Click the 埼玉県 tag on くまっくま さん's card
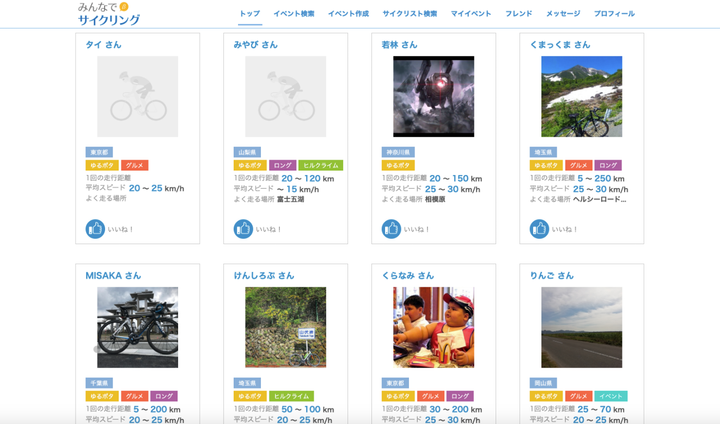This screenshot has width=720, height=424. pos(543,152)
